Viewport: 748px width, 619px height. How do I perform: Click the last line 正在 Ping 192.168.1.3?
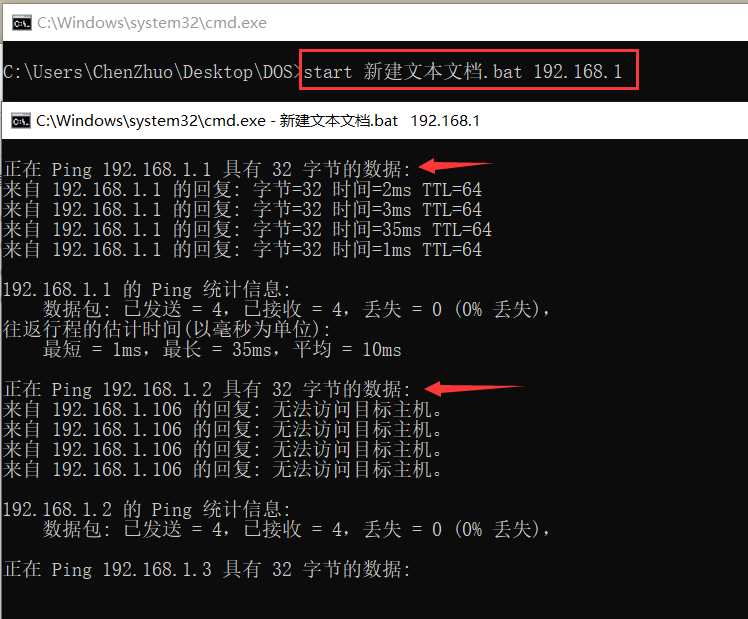[x=207, y=569]
